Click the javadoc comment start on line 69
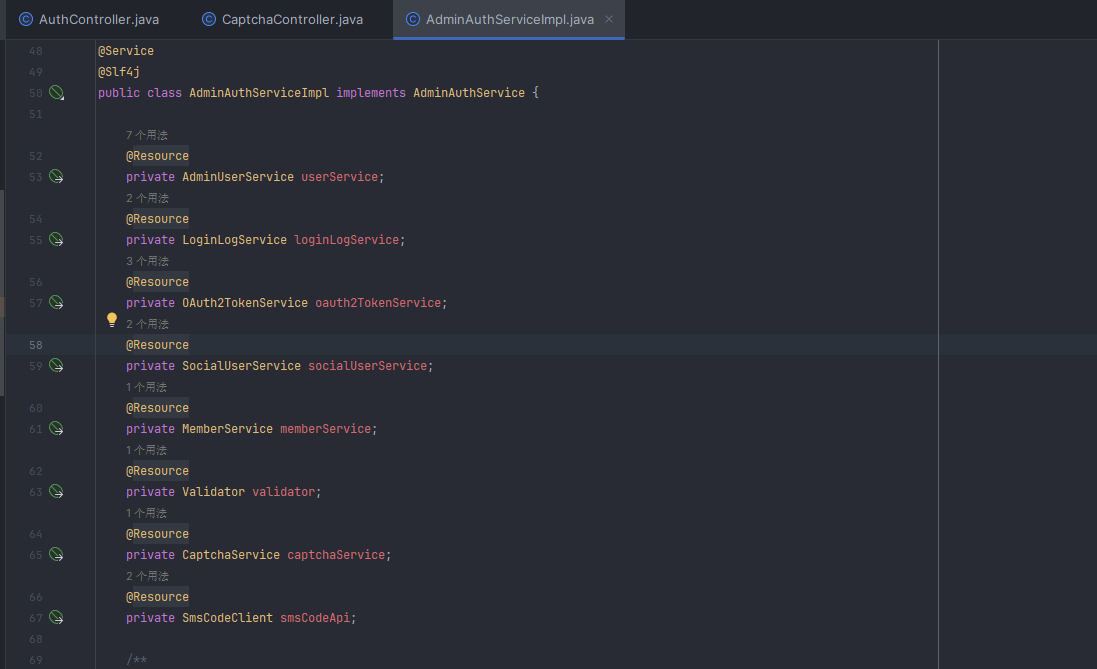The image size is (1097, 669). coord(136,660)
